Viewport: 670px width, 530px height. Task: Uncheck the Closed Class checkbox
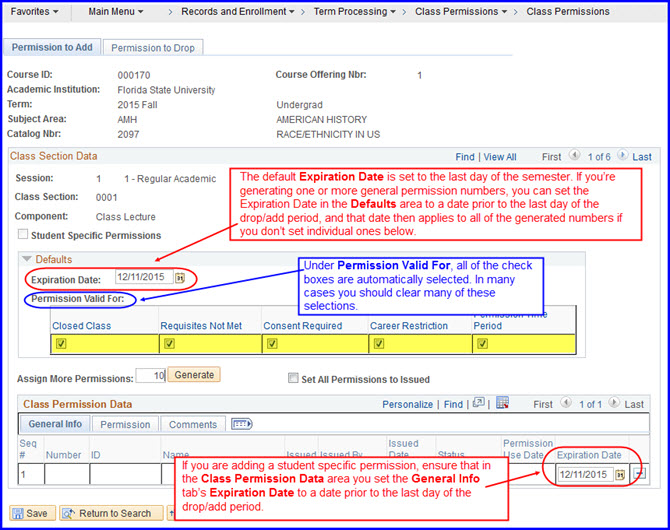click(x=61, y=344)
